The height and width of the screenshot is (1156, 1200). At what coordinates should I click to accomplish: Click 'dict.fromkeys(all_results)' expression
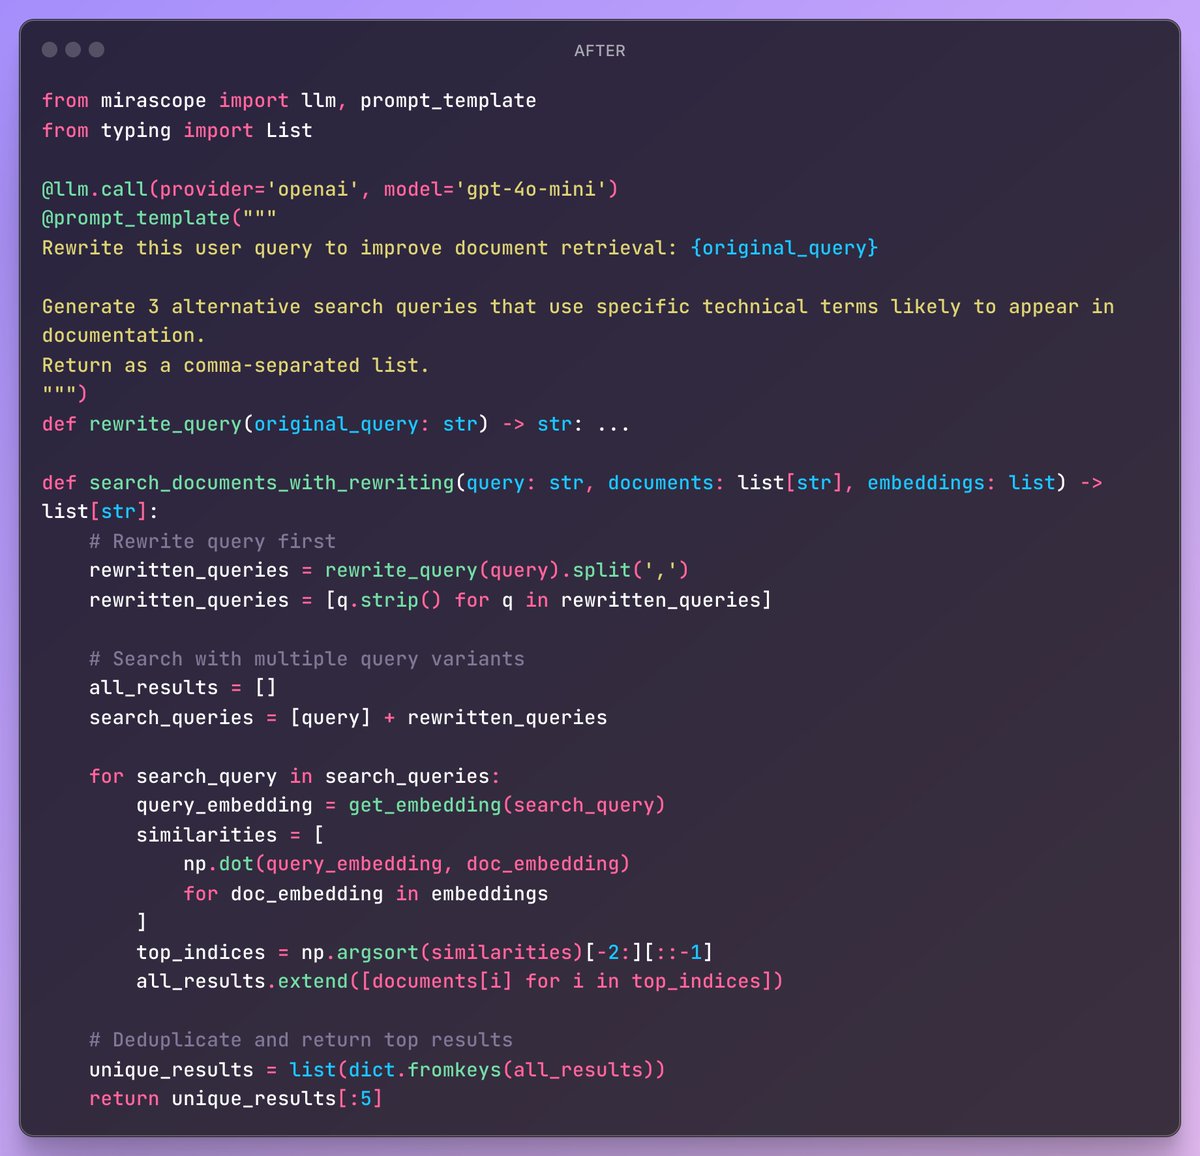pyautogui.click(x=501, y=1070)
